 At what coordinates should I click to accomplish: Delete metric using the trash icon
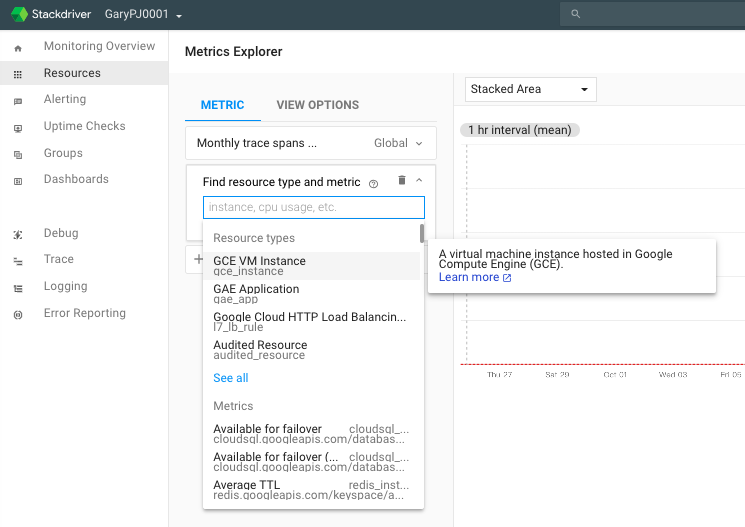[401, 181]
